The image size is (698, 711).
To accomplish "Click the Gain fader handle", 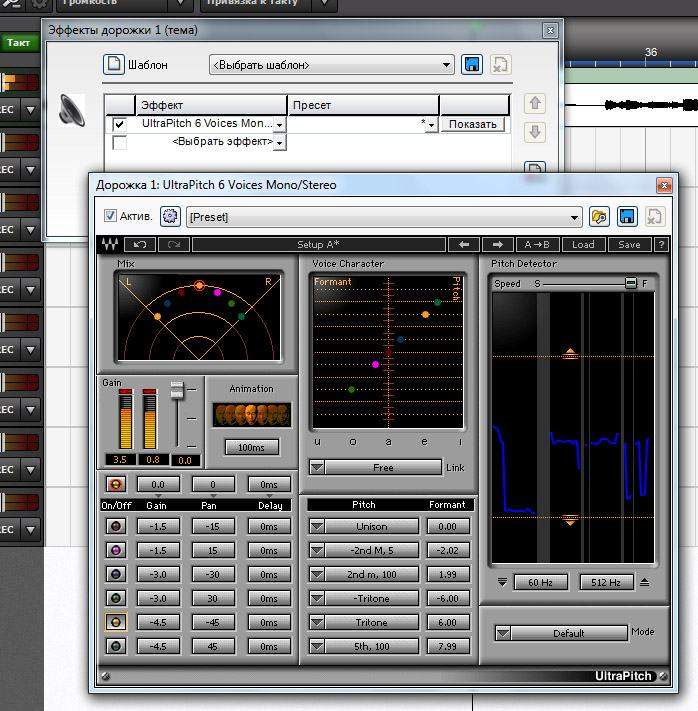I will pos(177,390).
